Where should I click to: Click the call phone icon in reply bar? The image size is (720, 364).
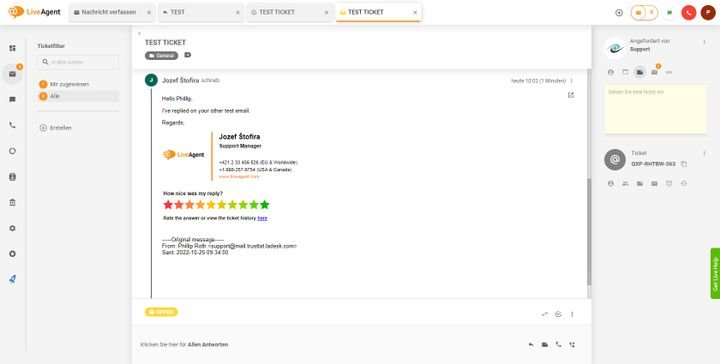pos(558,344)
